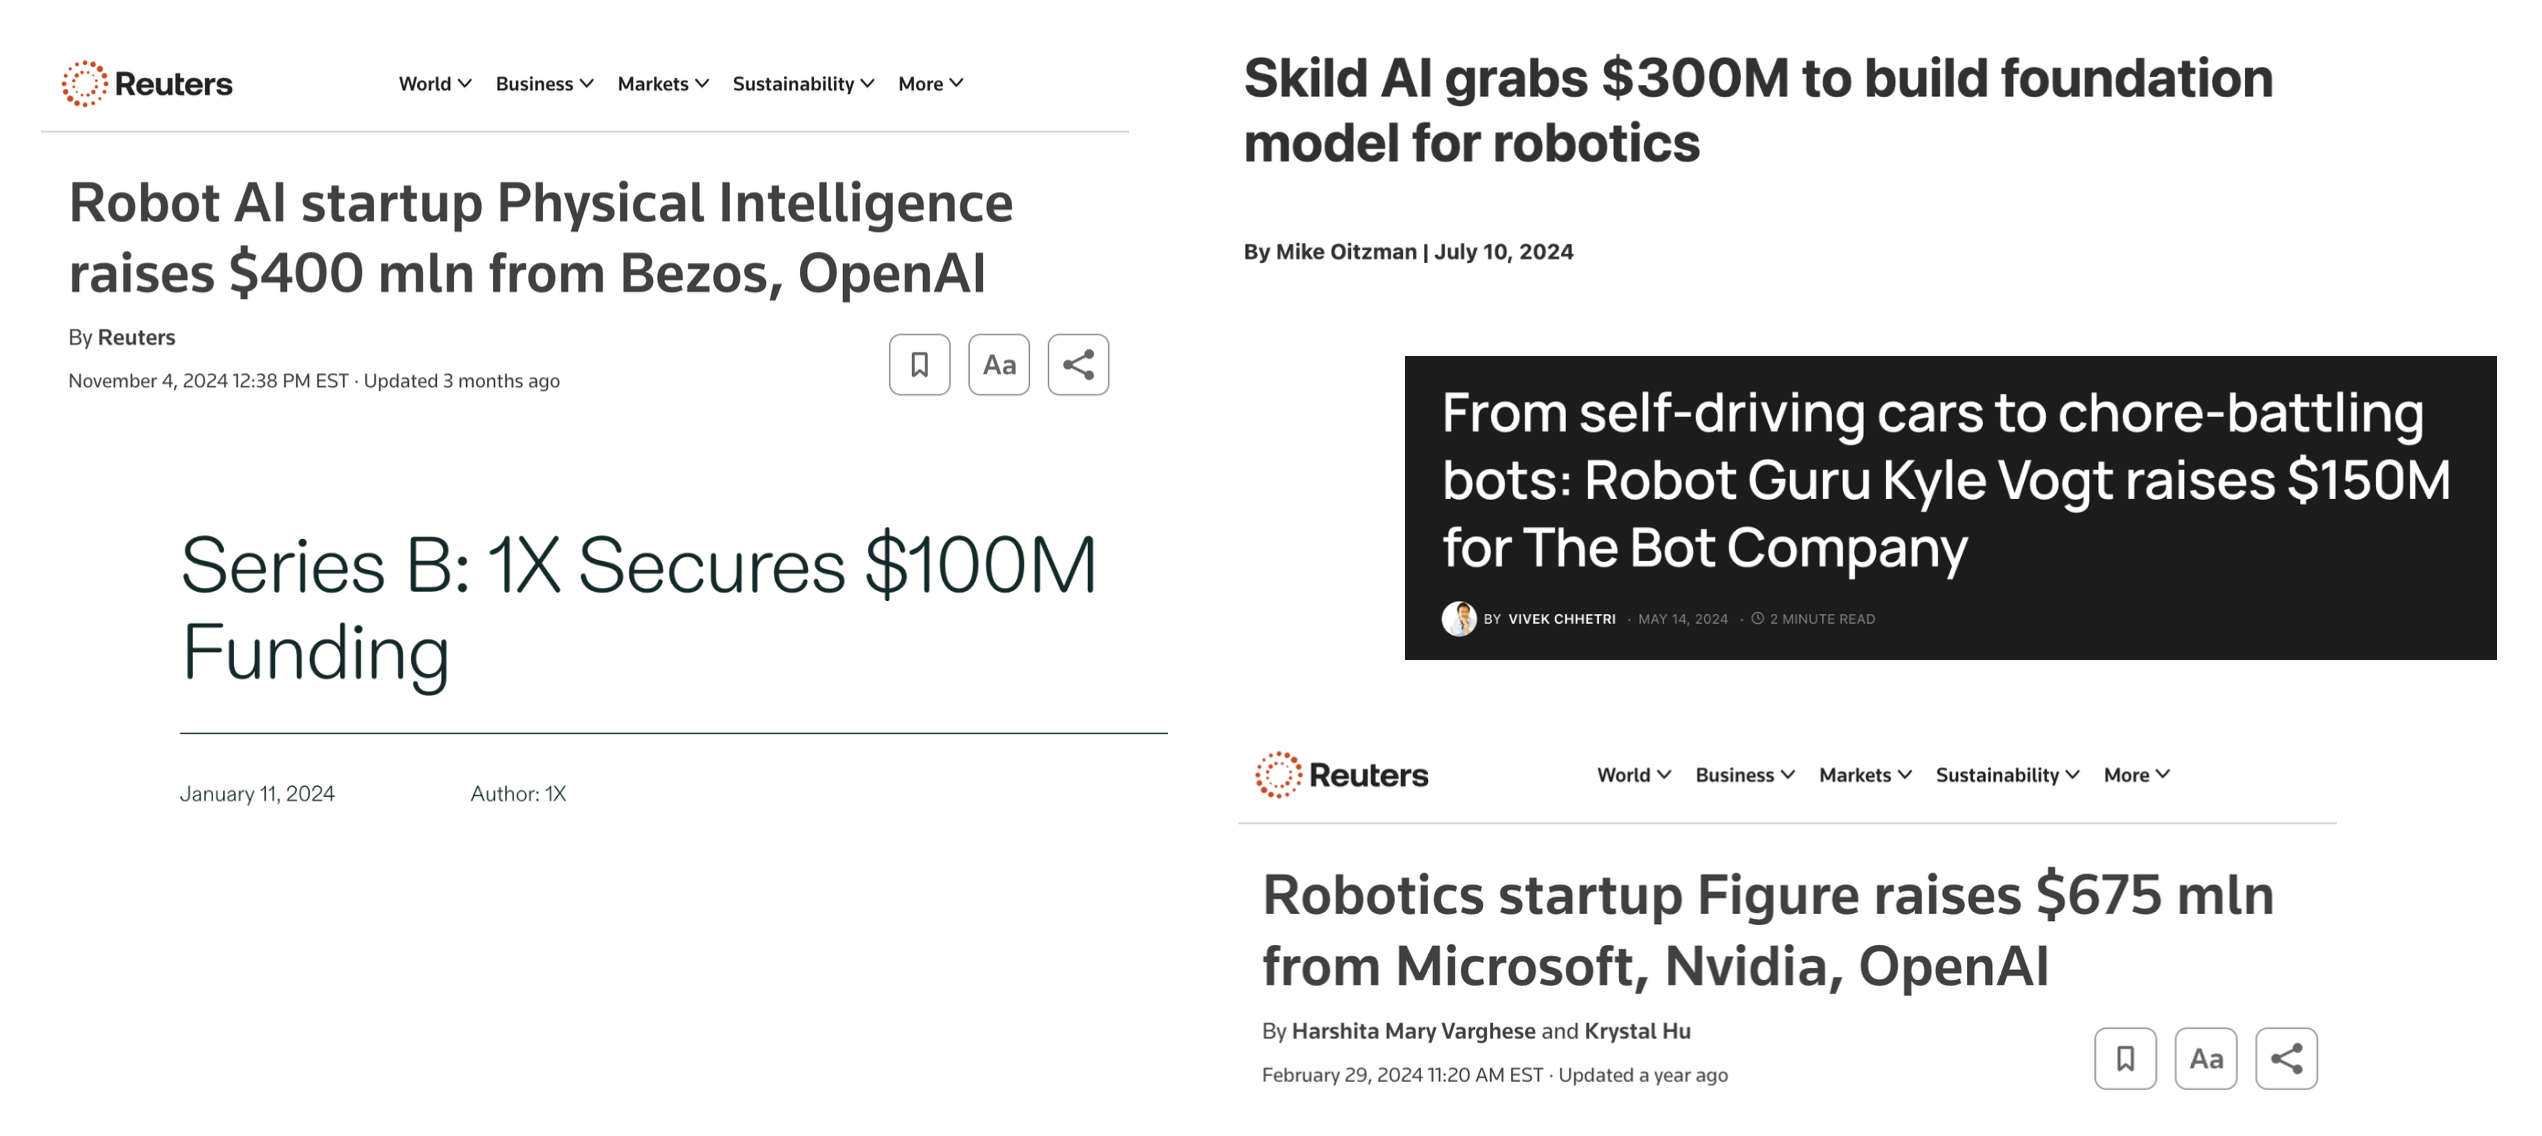Share the Physical Intelligence article
The width and height of the screenshot is (2542, 1136).
pyautogui.click(x=1077, y=365)
